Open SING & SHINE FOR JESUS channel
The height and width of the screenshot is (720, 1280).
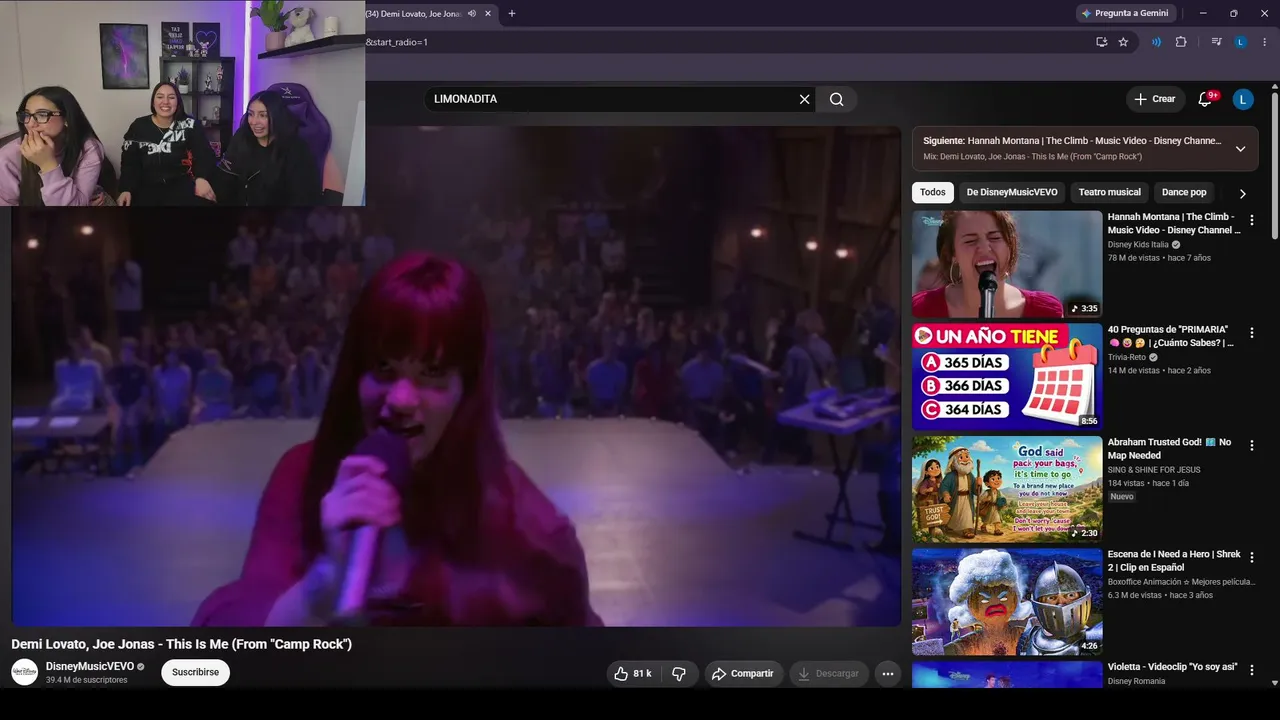click(x=1154, y=470)
